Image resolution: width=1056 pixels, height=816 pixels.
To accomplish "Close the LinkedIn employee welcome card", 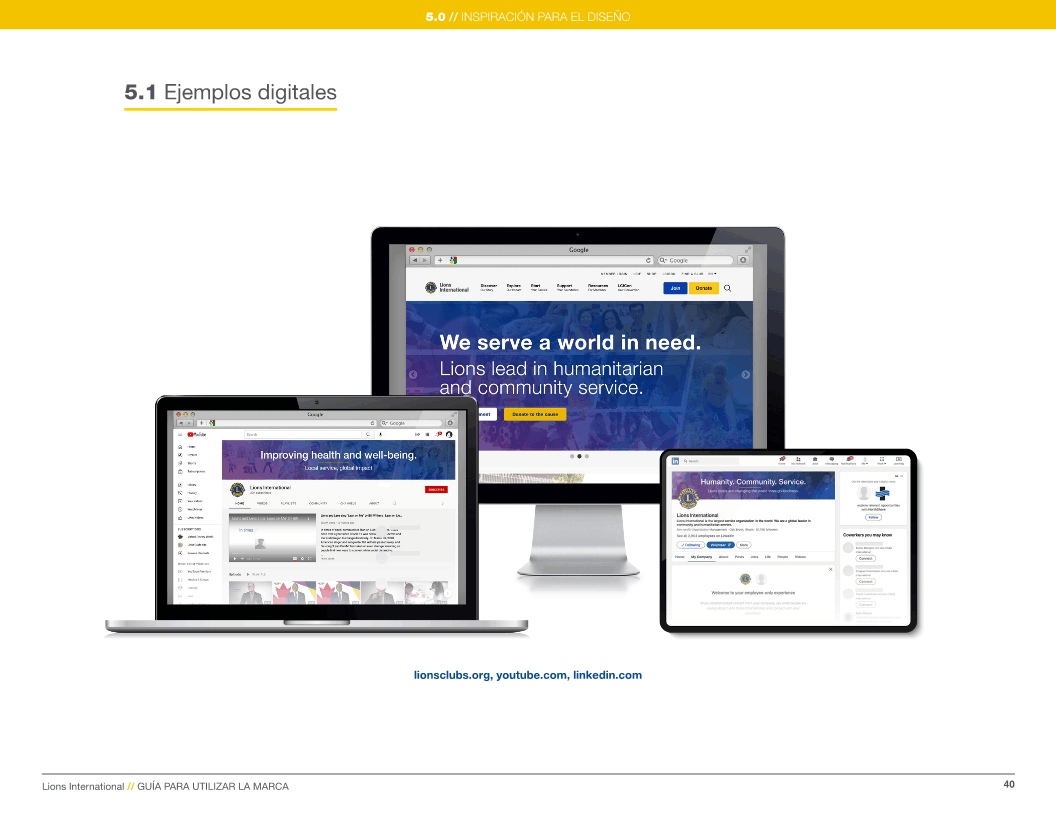I will (830, 570).
